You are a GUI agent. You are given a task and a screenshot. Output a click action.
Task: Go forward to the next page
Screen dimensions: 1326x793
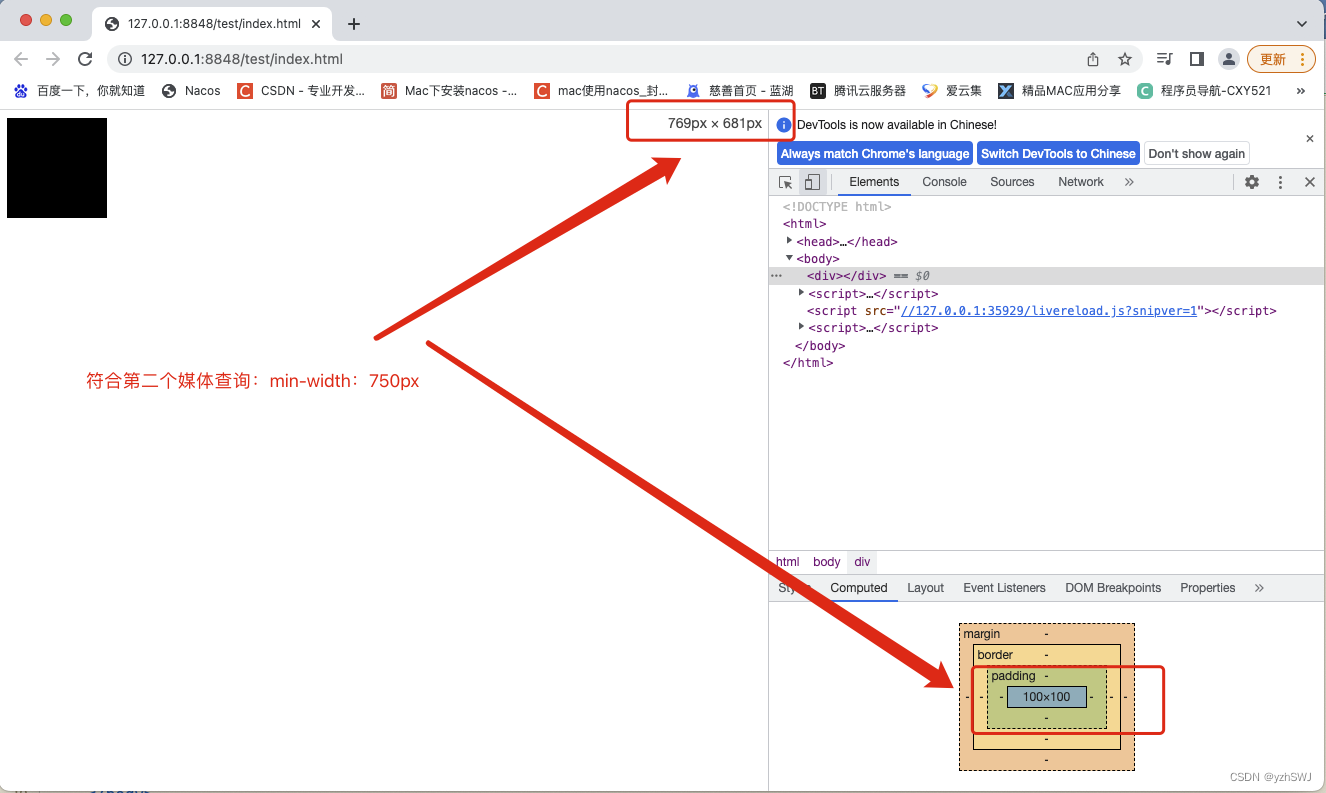tap(53, 59)
